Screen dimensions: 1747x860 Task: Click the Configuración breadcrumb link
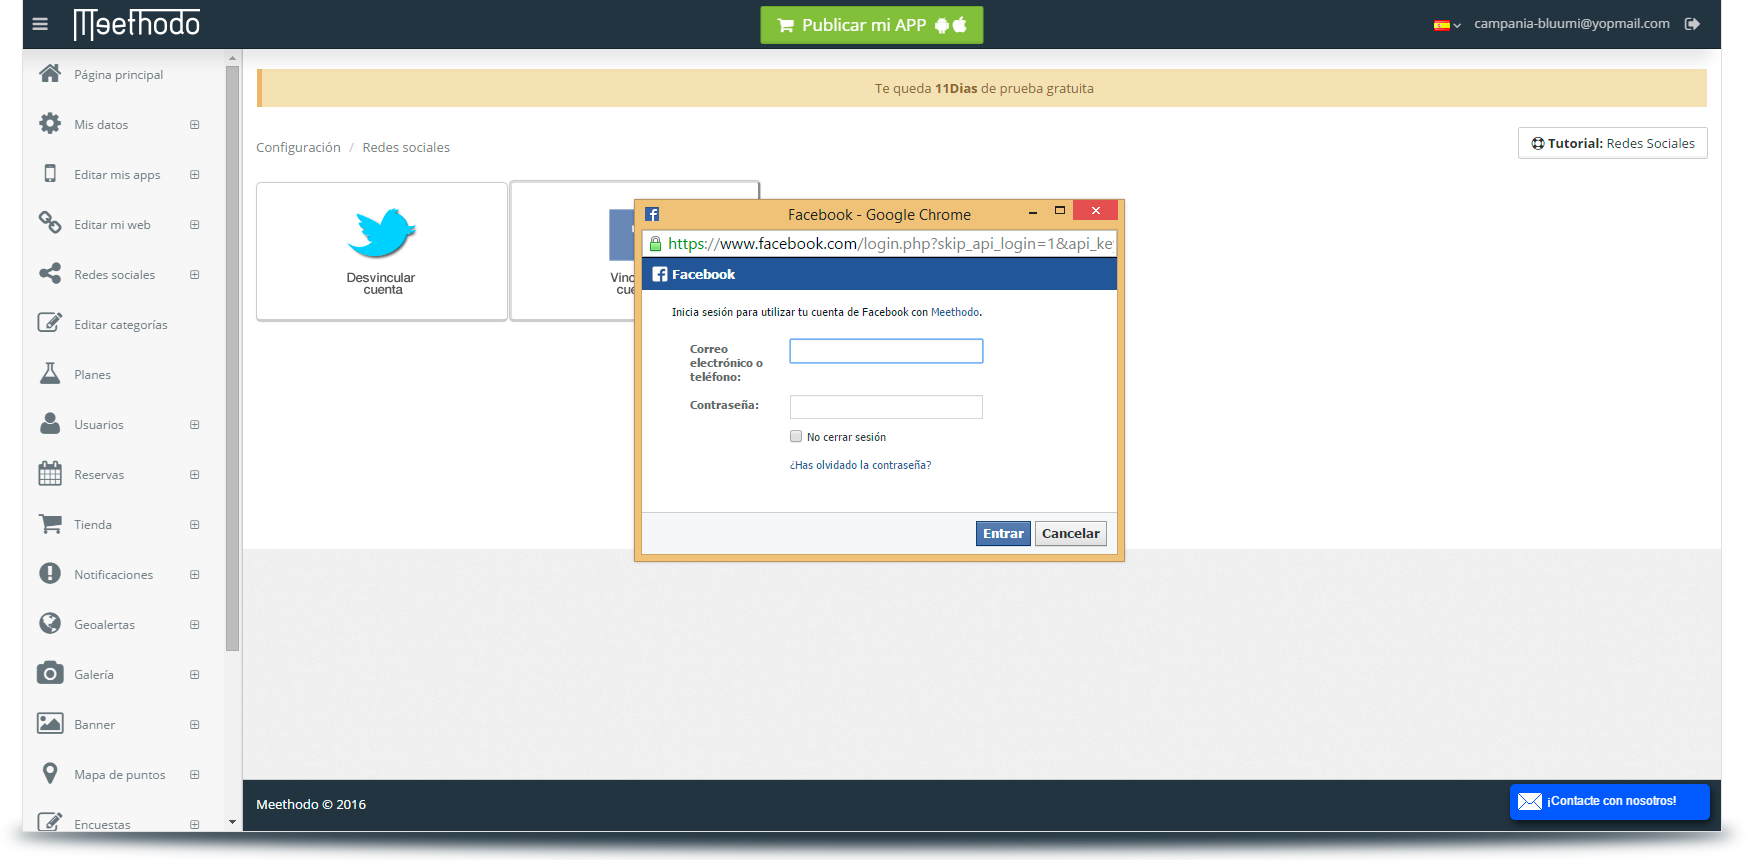298,147
